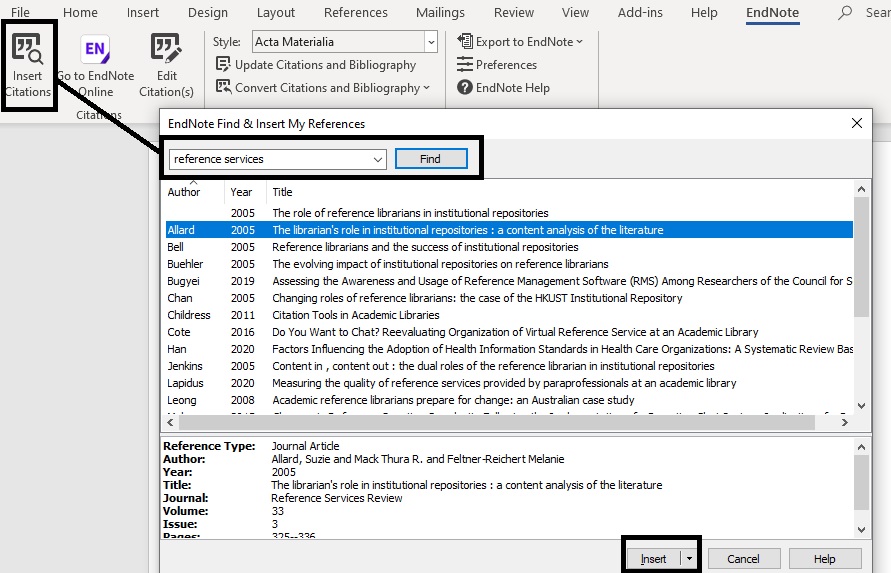Click results list scroll down arrow
Viewport: 891px width, 573px height.
pyautogui.click(x=861, y=406)
